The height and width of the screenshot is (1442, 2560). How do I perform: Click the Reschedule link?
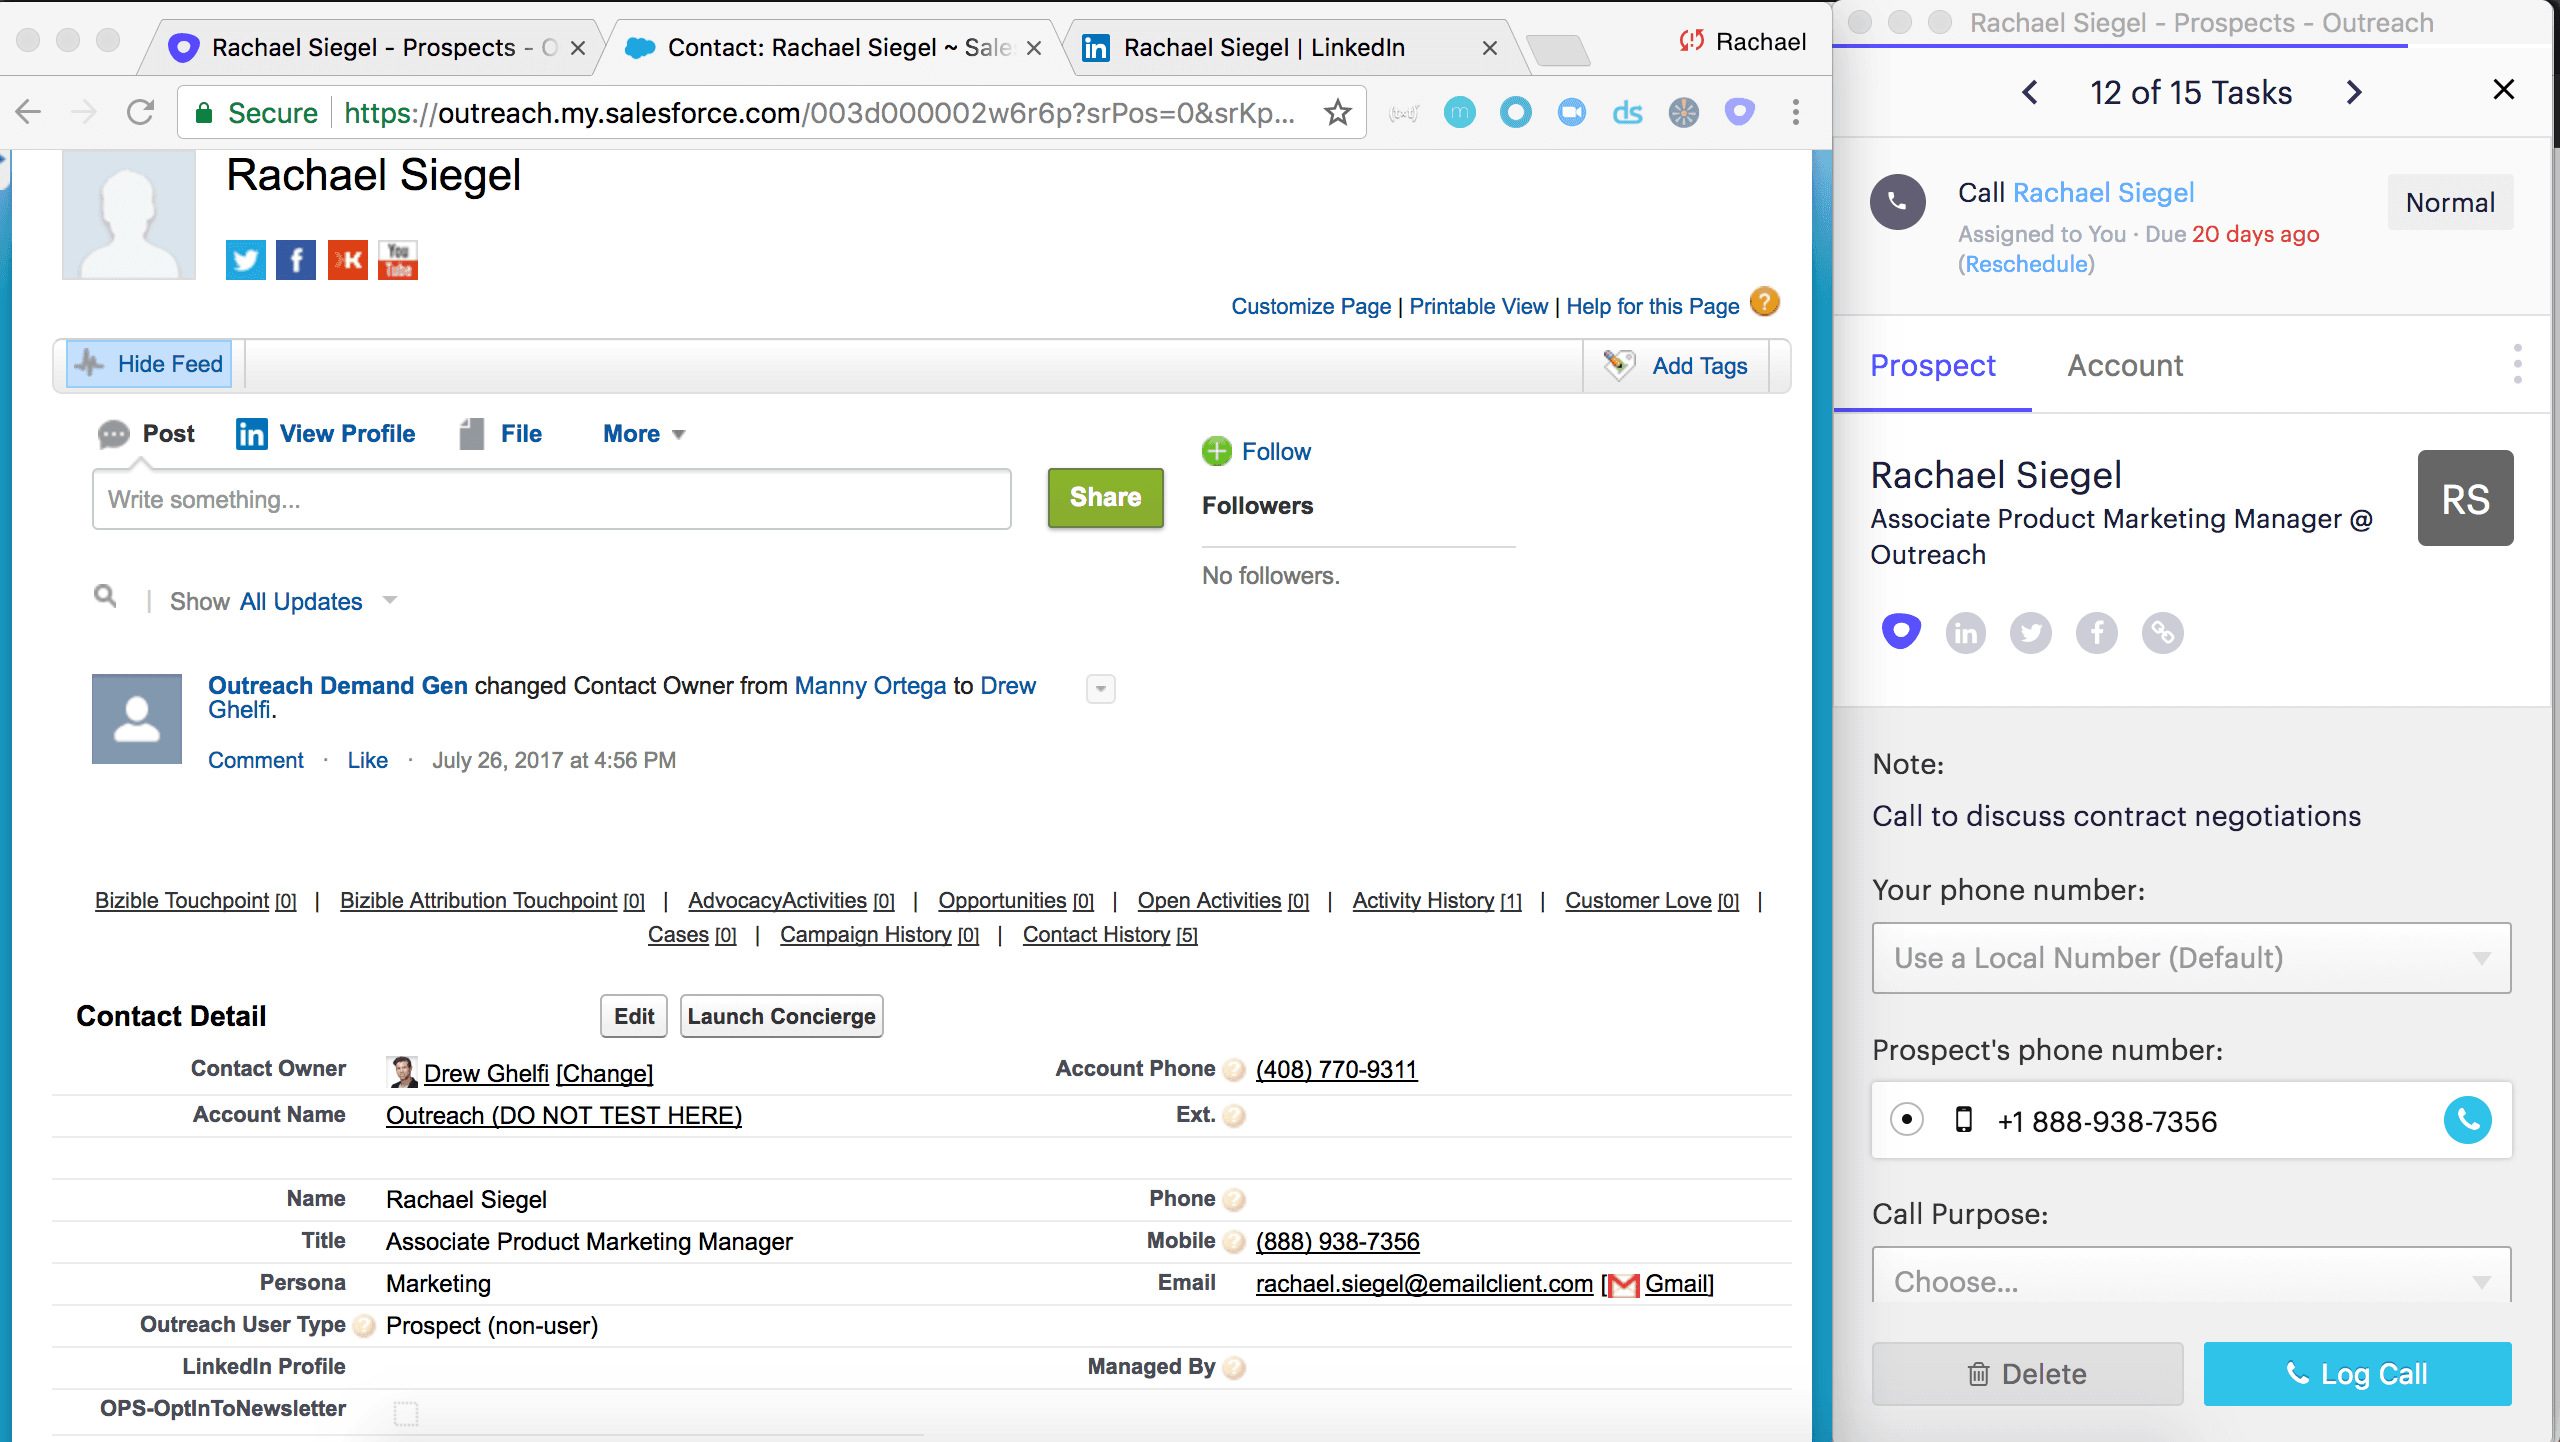(2026, 264)
